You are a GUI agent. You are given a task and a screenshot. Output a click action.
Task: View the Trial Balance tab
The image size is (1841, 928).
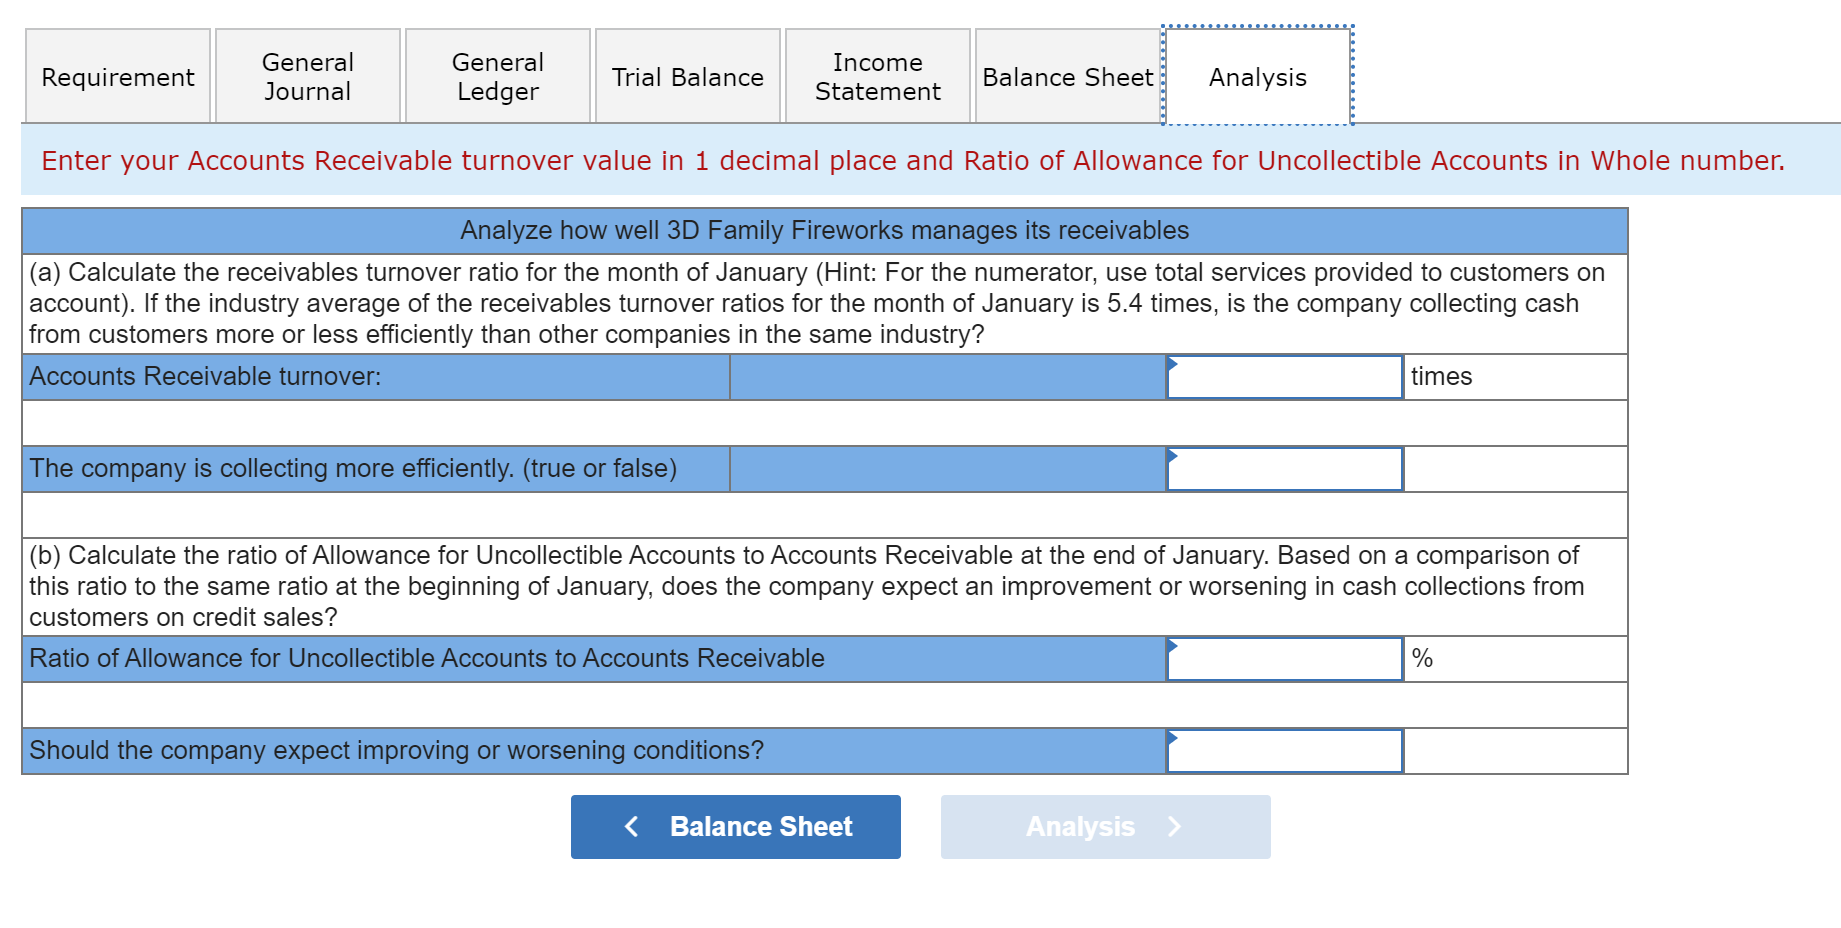(688, 76)
